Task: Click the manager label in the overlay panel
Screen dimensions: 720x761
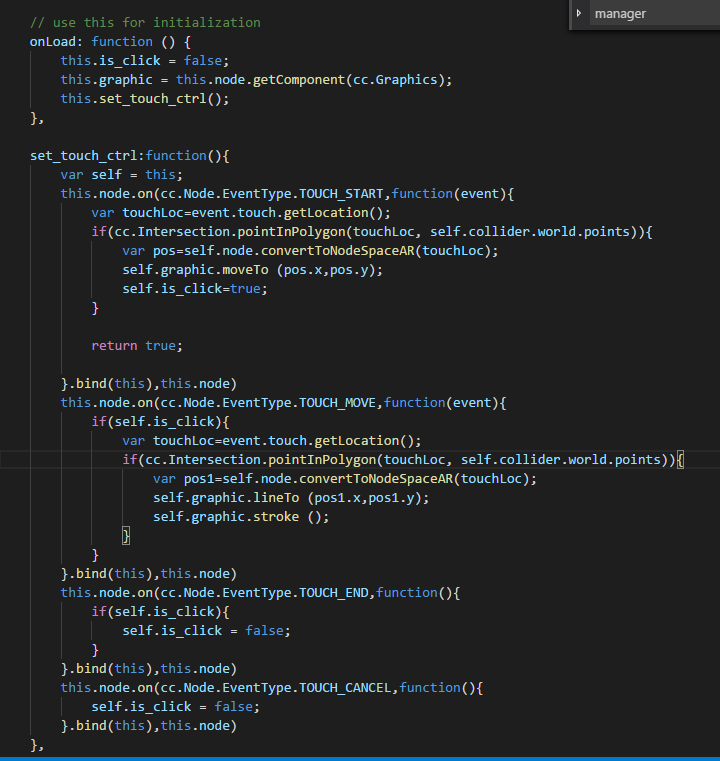Action: pos(620,14)
